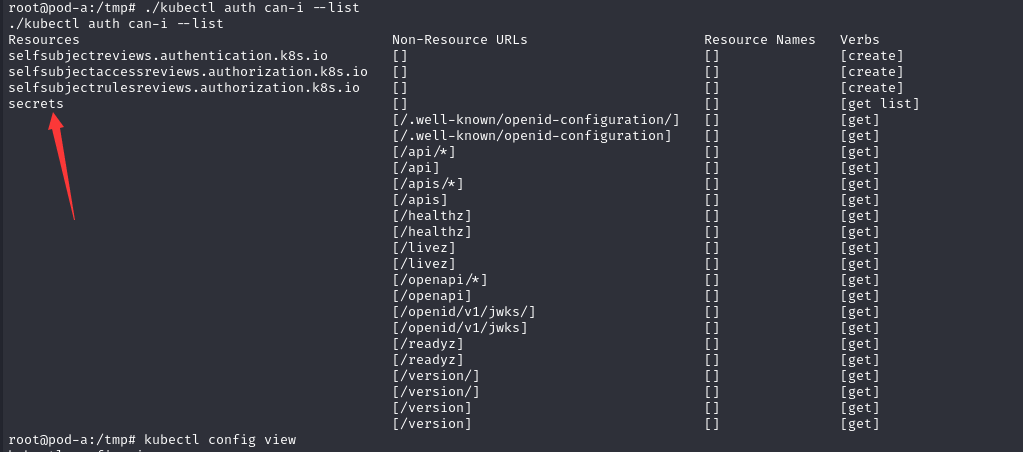Click the [/.well-known/openid-configuration/] URL entry
Viewport: 1023px width, 452px height.
point(536,120)
